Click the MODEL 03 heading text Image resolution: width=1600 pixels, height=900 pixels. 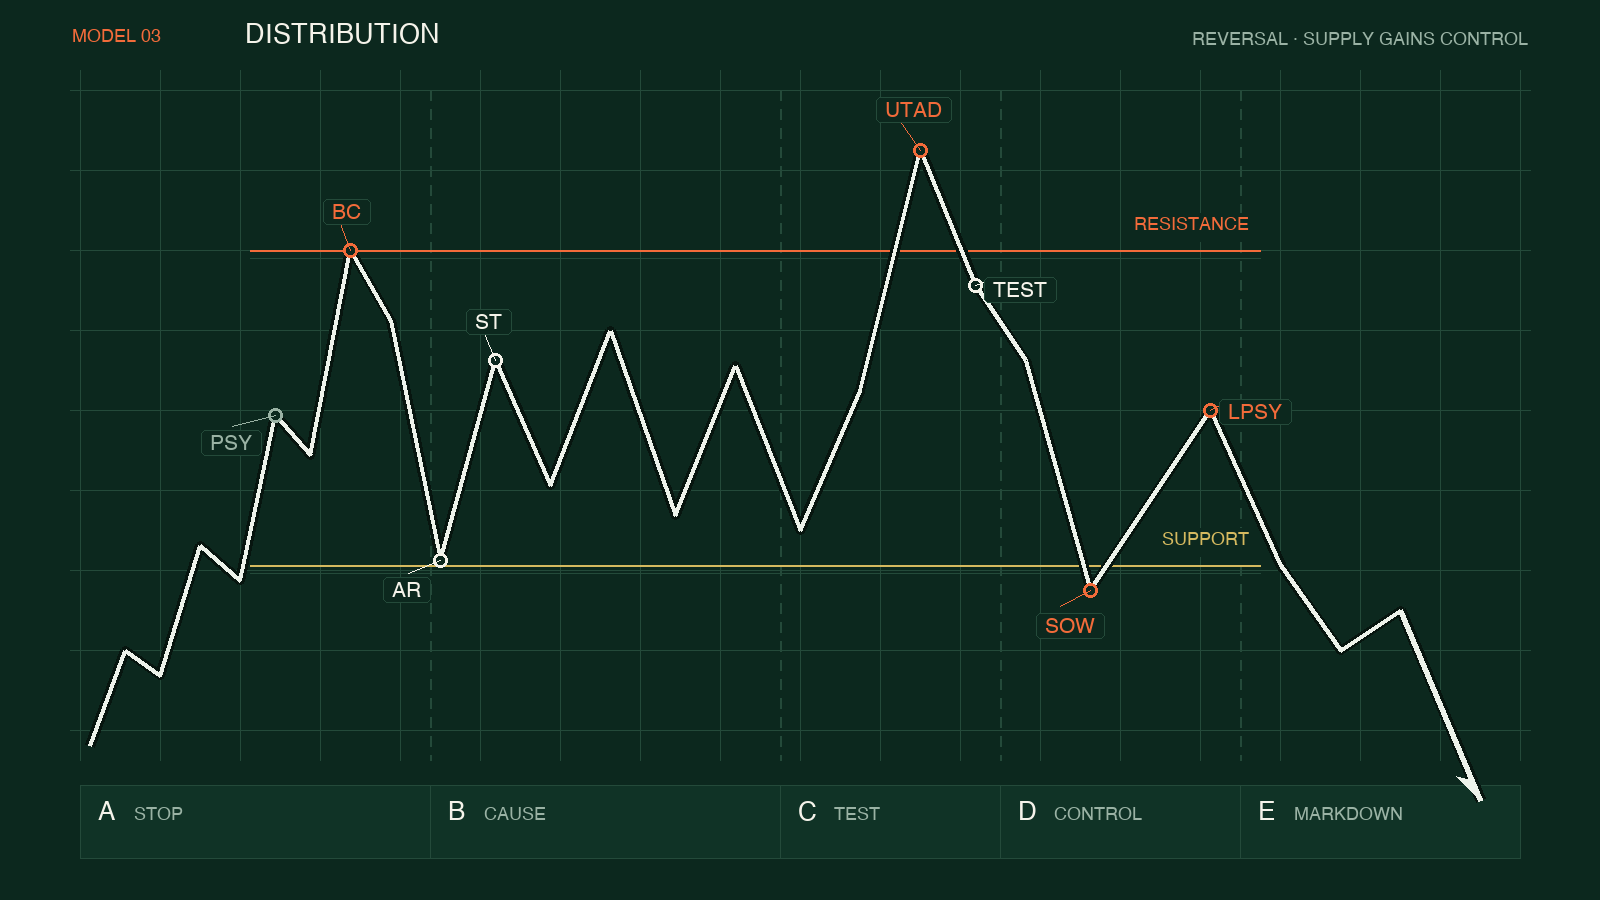tap(116, 36)
